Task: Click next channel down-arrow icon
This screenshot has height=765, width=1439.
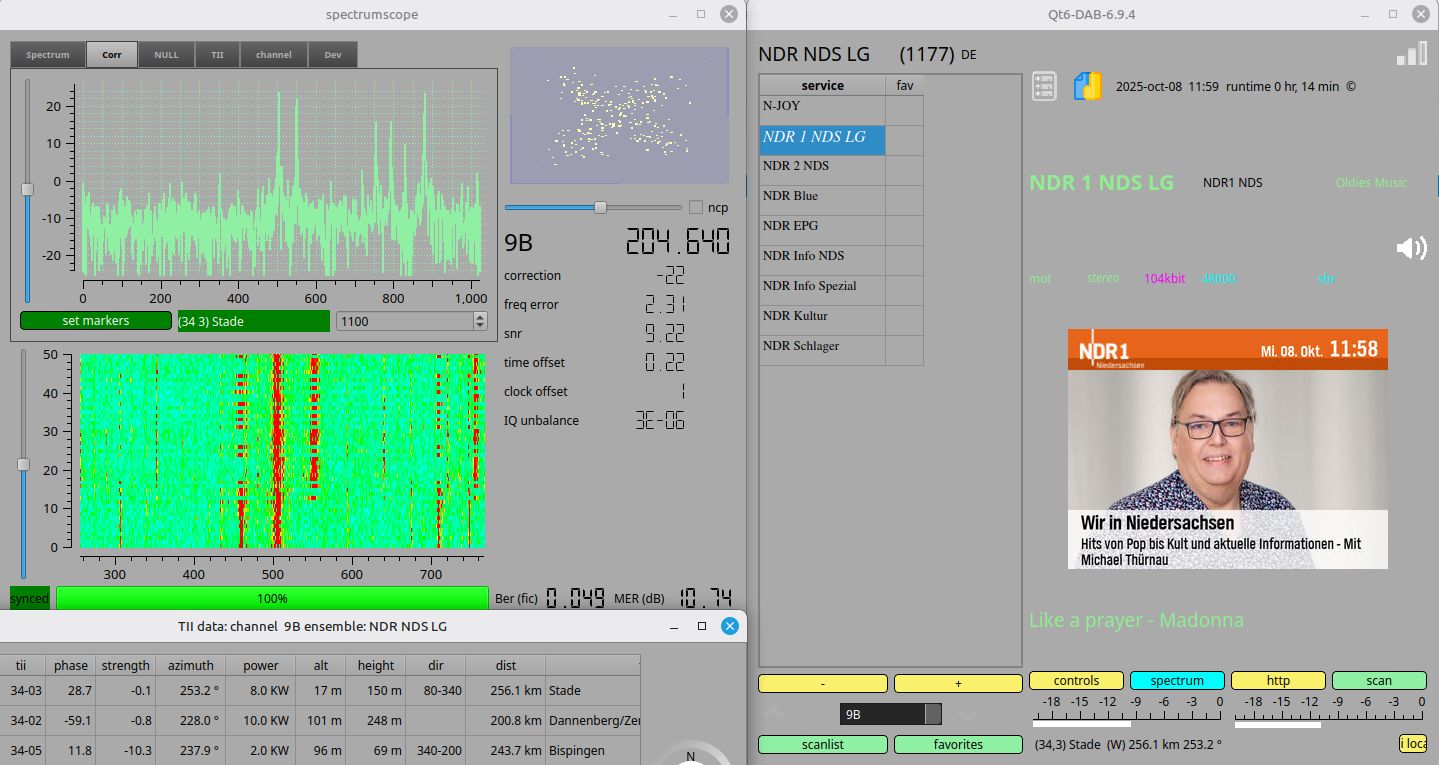Action: (x=967, y=714)
